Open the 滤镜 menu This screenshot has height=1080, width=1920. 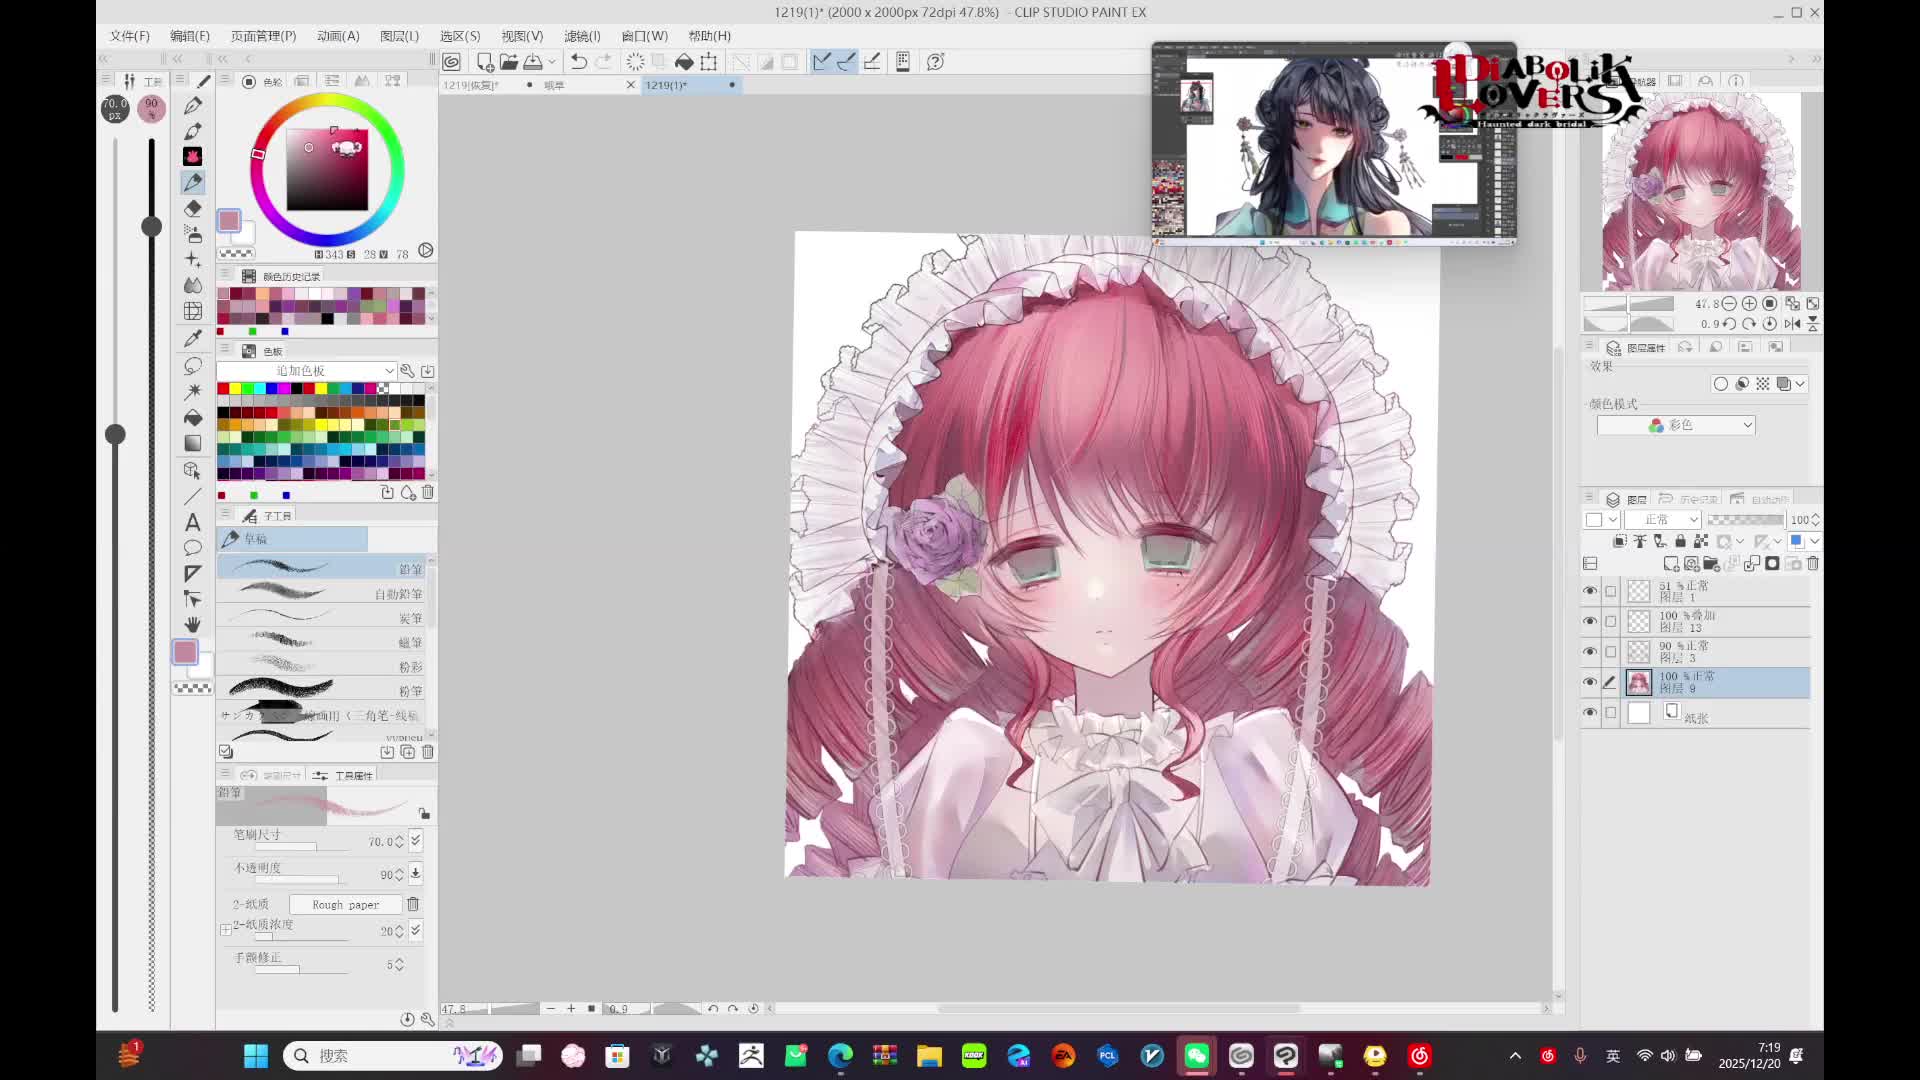pos(582,36)
